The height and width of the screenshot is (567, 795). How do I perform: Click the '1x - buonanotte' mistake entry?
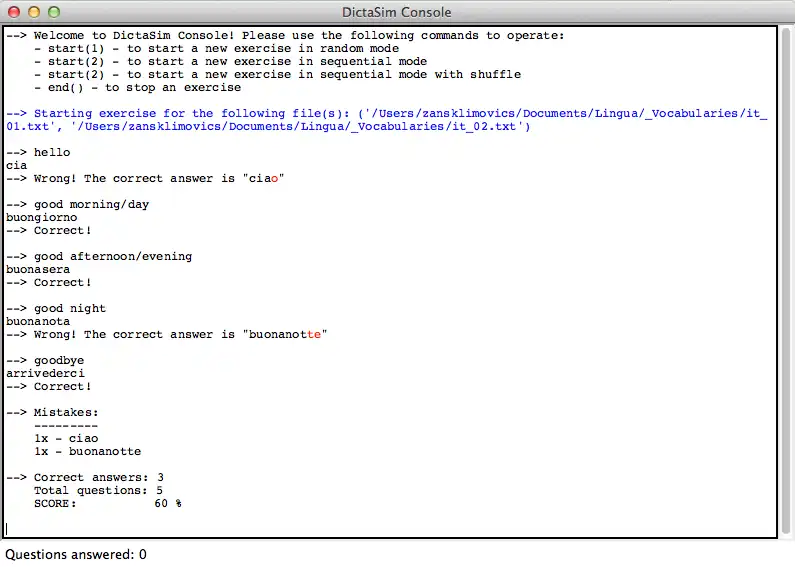coord(88,452)
